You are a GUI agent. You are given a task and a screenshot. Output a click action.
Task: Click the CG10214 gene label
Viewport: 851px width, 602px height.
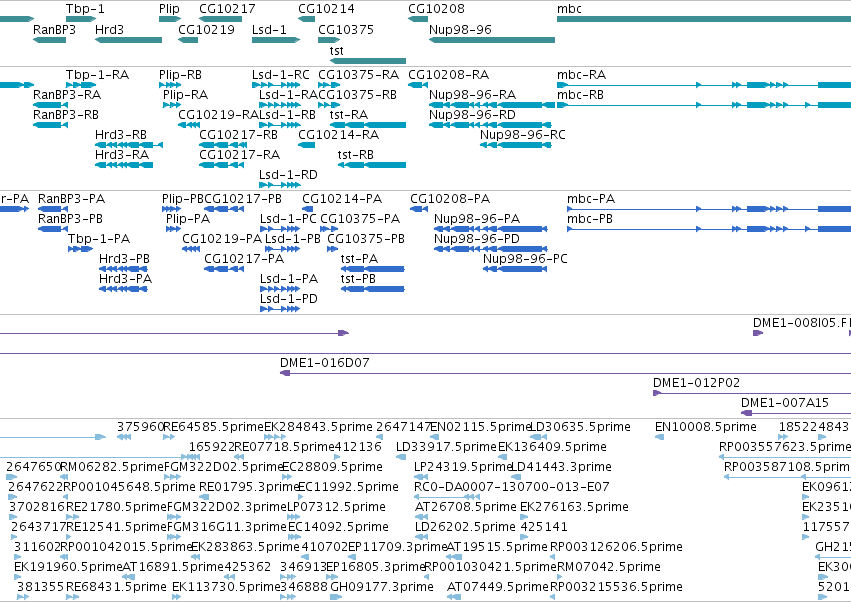[326, 9]
